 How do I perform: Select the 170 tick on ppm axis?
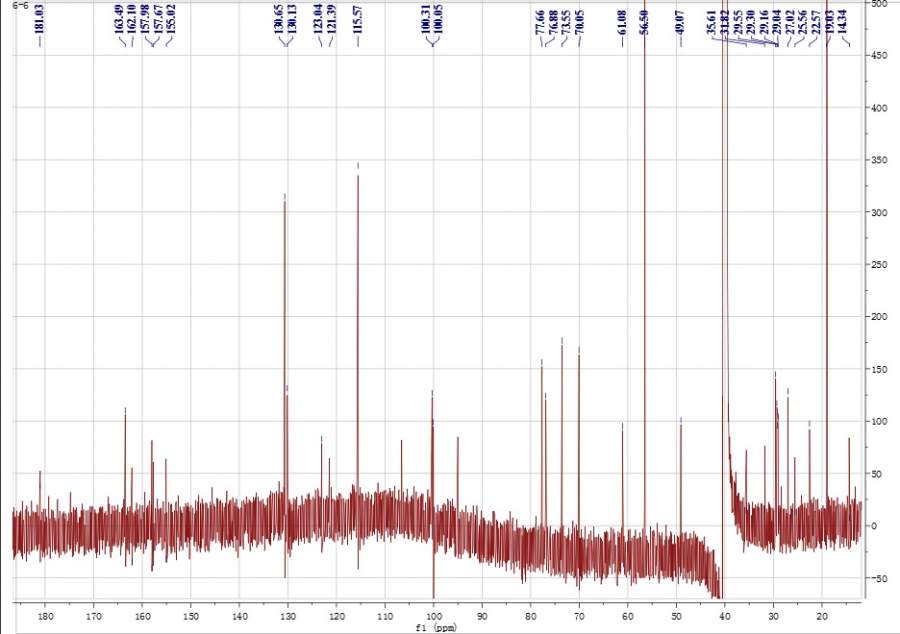(94, 617)
